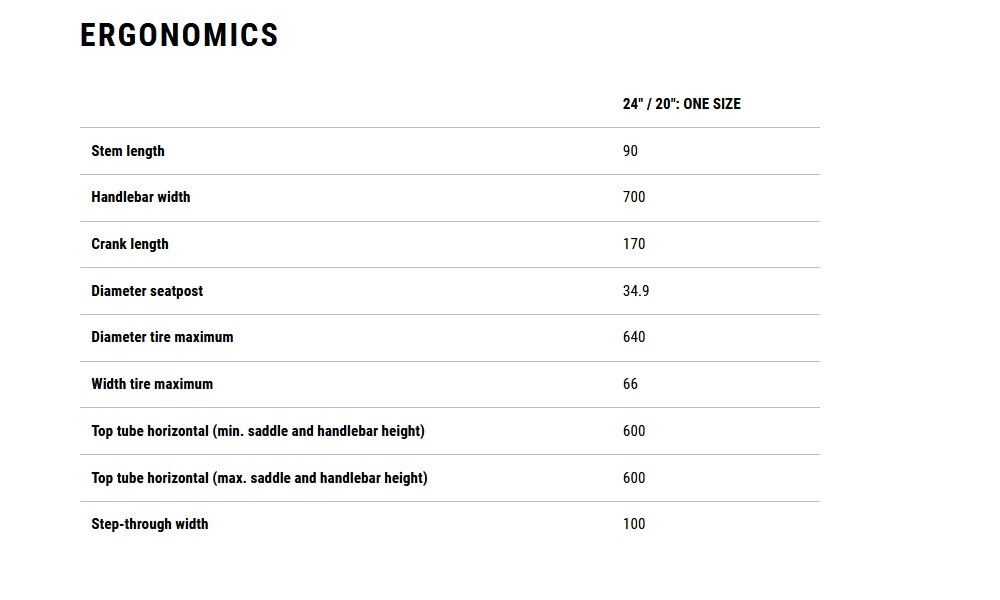Click the Stem length value 90

(x=630, y=151)
